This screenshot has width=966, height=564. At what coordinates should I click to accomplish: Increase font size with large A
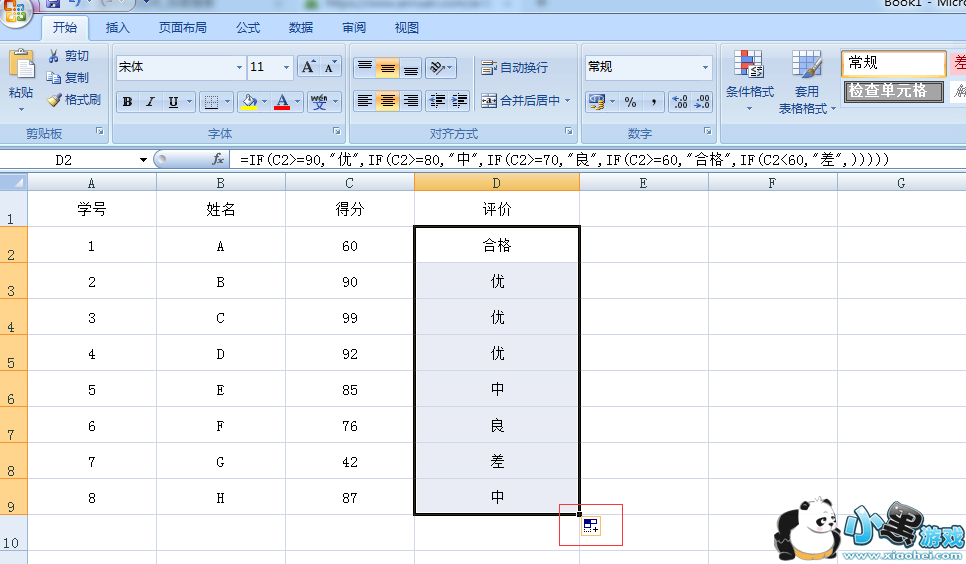point(308,67)
